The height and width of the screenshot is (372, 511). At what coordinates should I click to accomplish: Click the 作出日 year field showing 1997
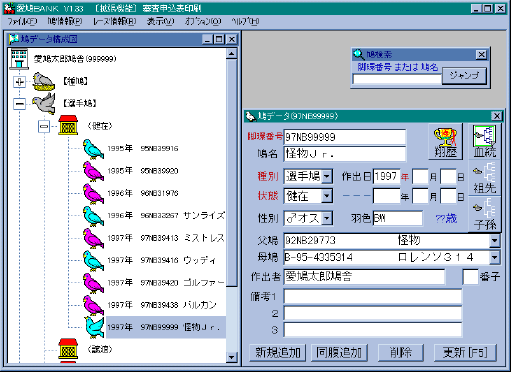387,176
